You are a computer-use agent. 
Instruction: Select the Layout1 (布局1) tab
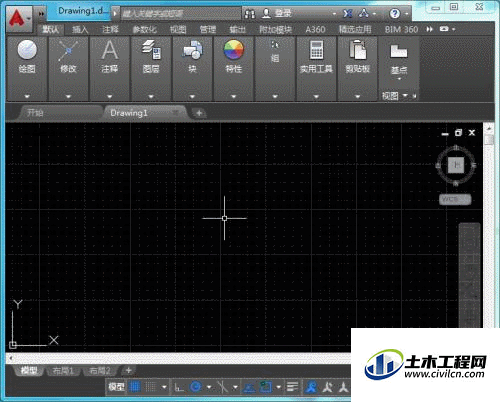[x=63, y=370]
